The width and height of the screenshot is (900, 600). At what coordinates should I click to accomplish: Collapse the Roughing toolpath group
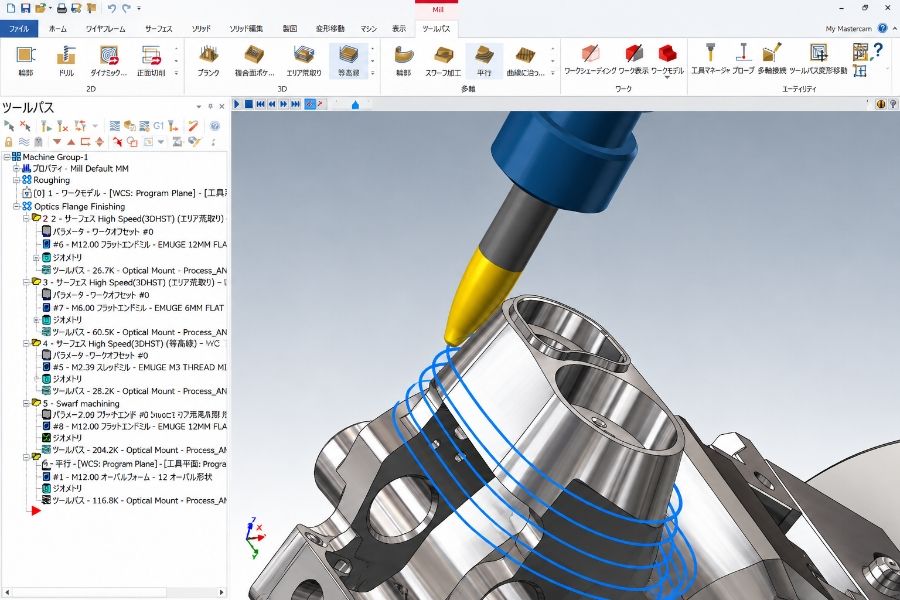(x=17, y=180)
